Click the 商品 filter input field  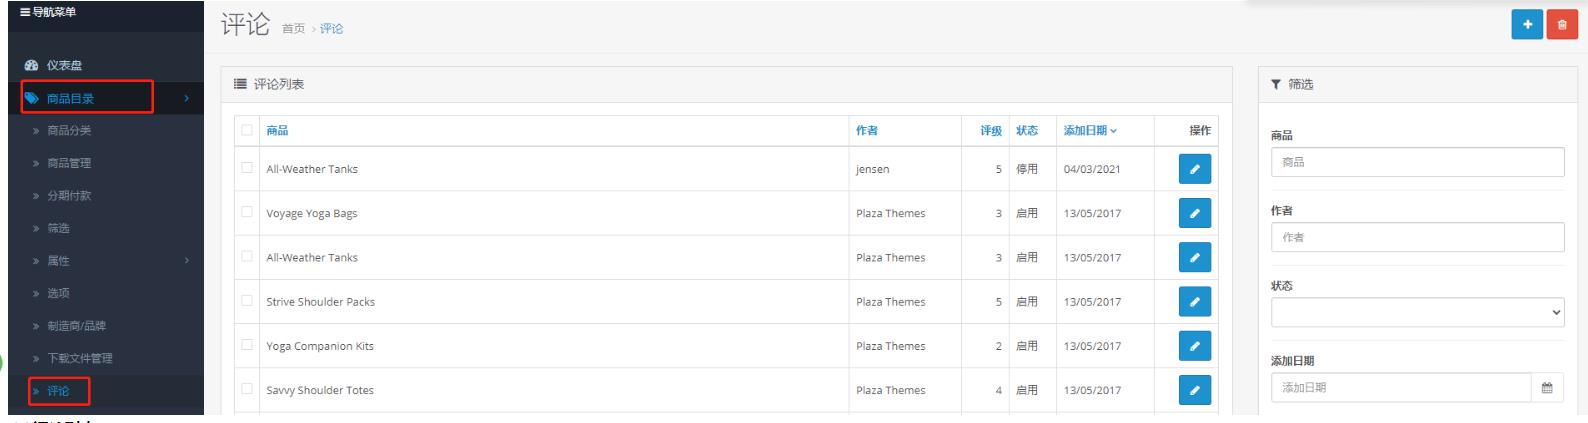point(1417,162)
